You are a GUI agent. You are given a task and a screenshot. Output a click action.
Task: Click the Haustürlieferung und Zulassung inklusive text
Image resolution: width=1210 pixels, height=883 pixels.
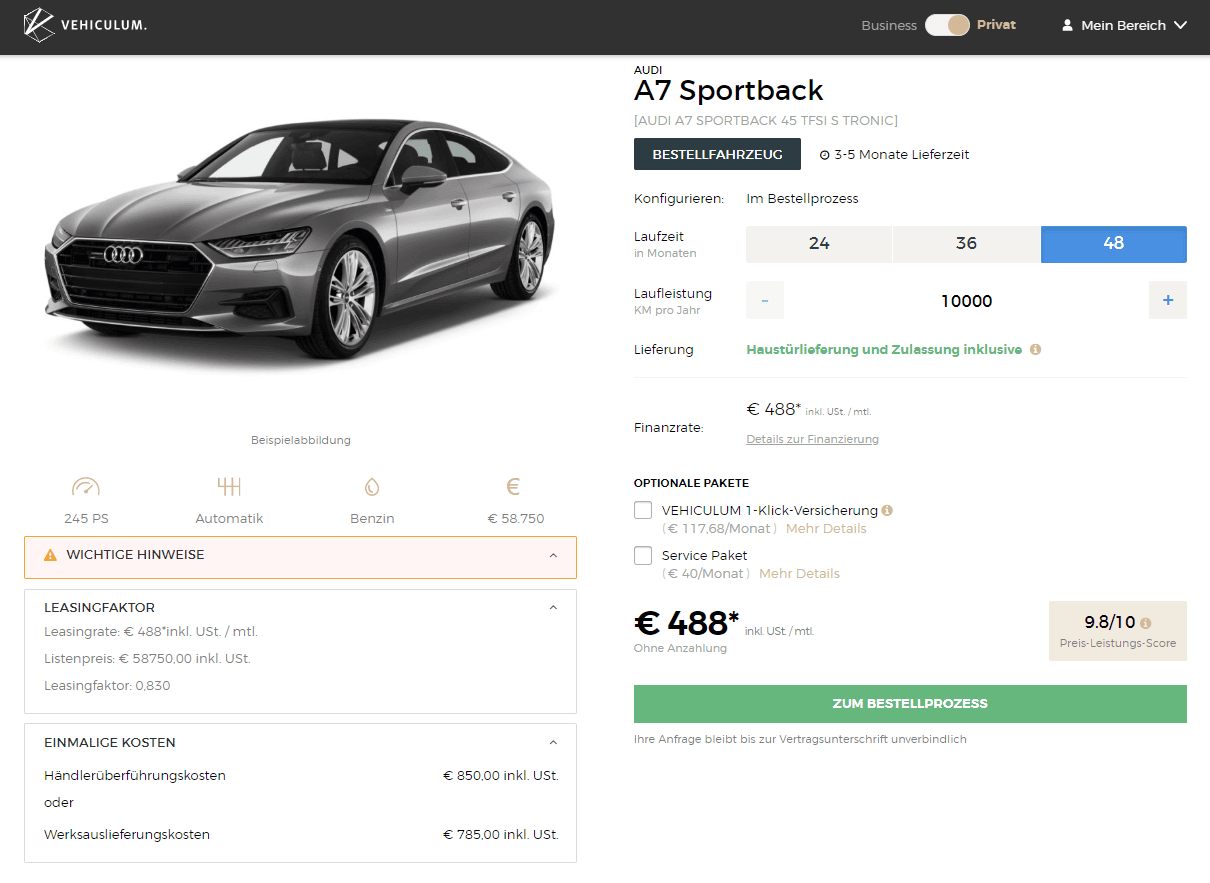[x=884, y=350]
